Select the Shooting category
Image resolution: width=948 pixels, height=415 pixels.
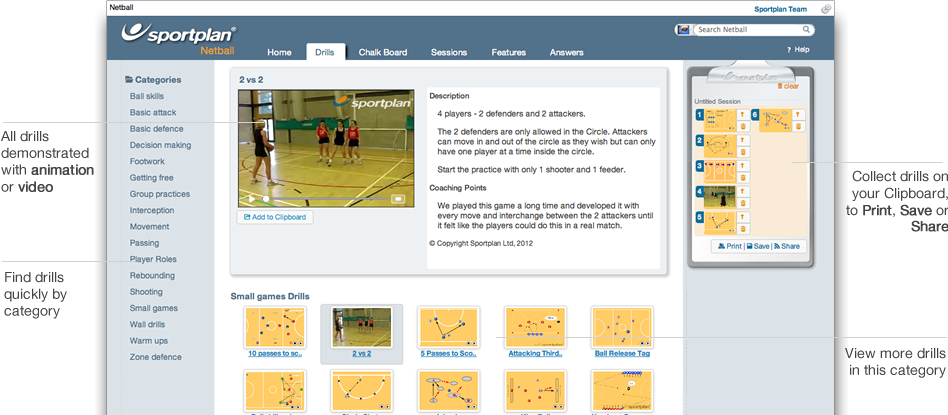(x=146, y=292)
